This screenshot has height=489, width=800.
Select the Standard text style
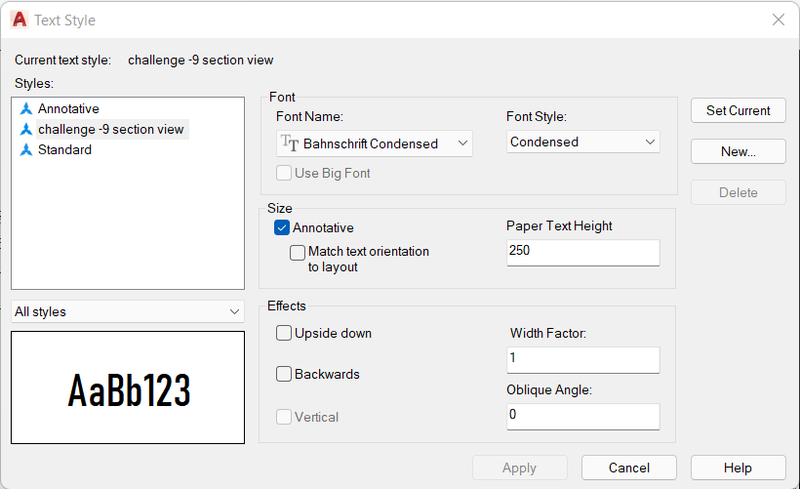point(65,150)
